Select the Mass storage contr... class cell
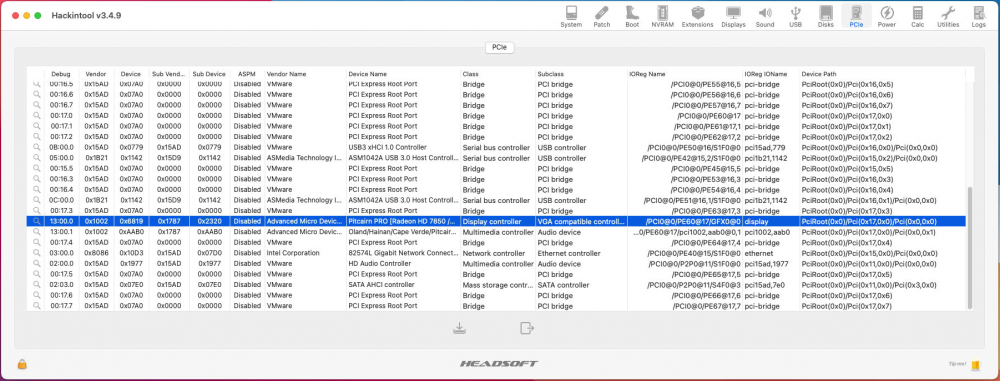Screen dimensions: 1000x381 coord(497,285)
